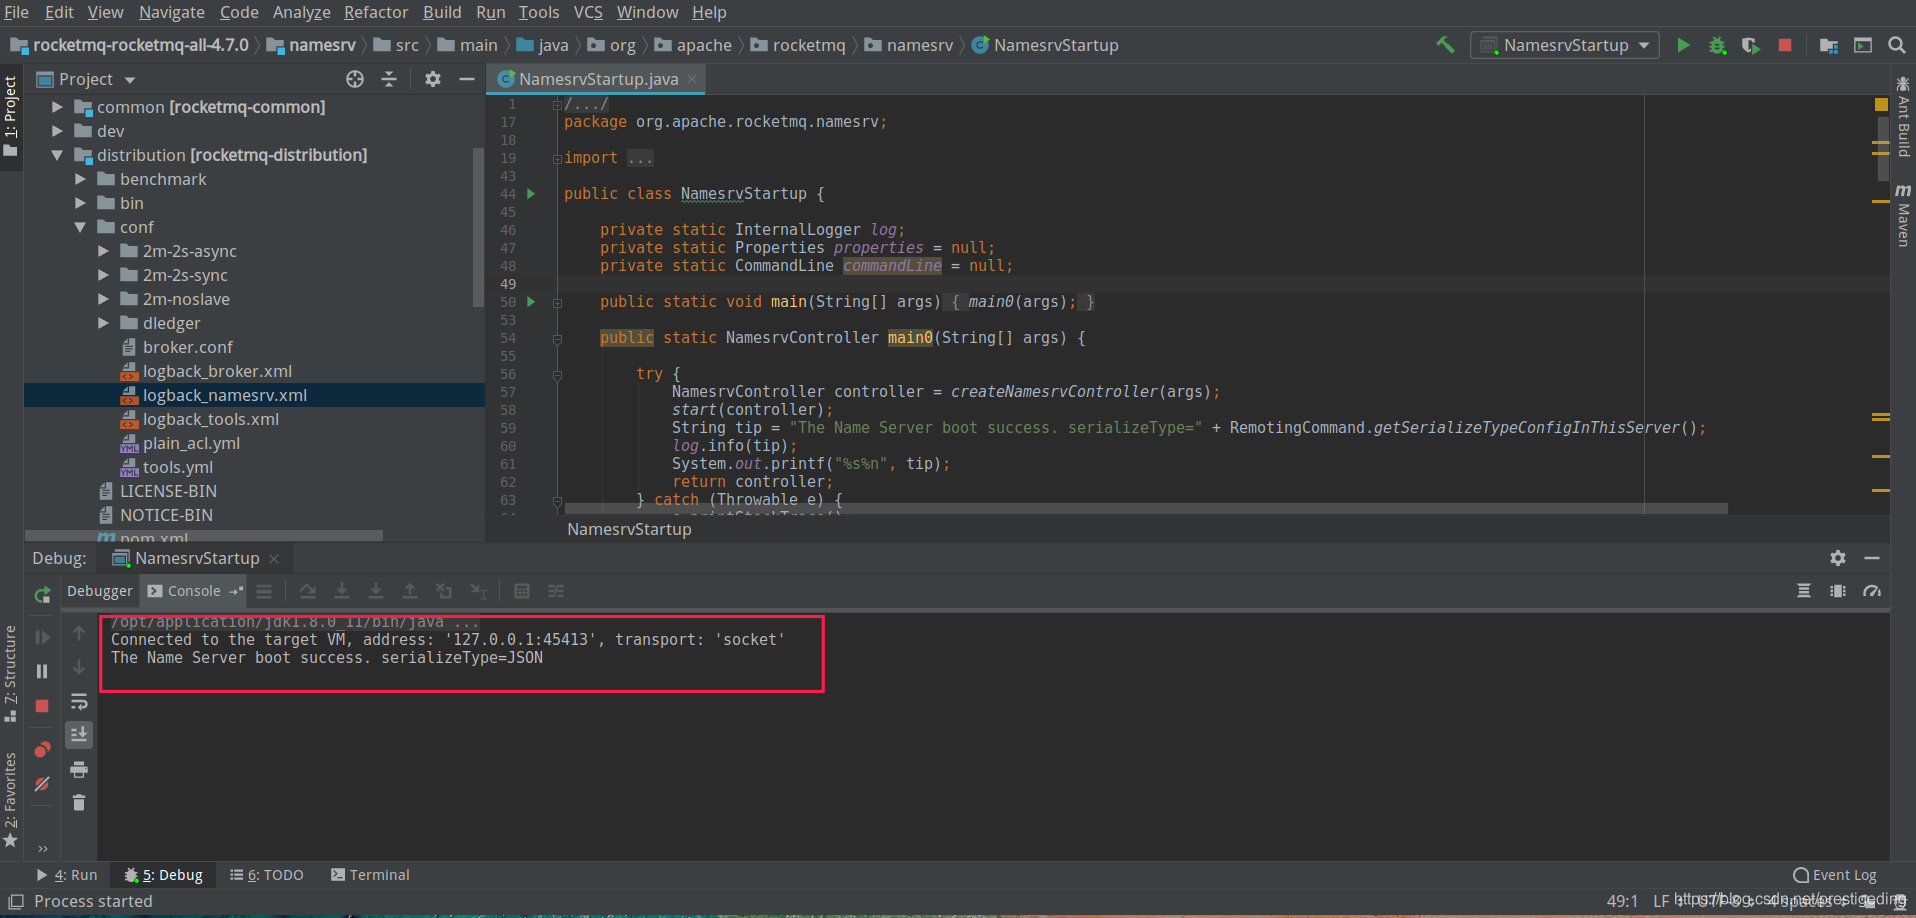Open the Refactor menu
Image resolution: width=1916 pixels, height=918 pixels.
click(x=375, y=12)
